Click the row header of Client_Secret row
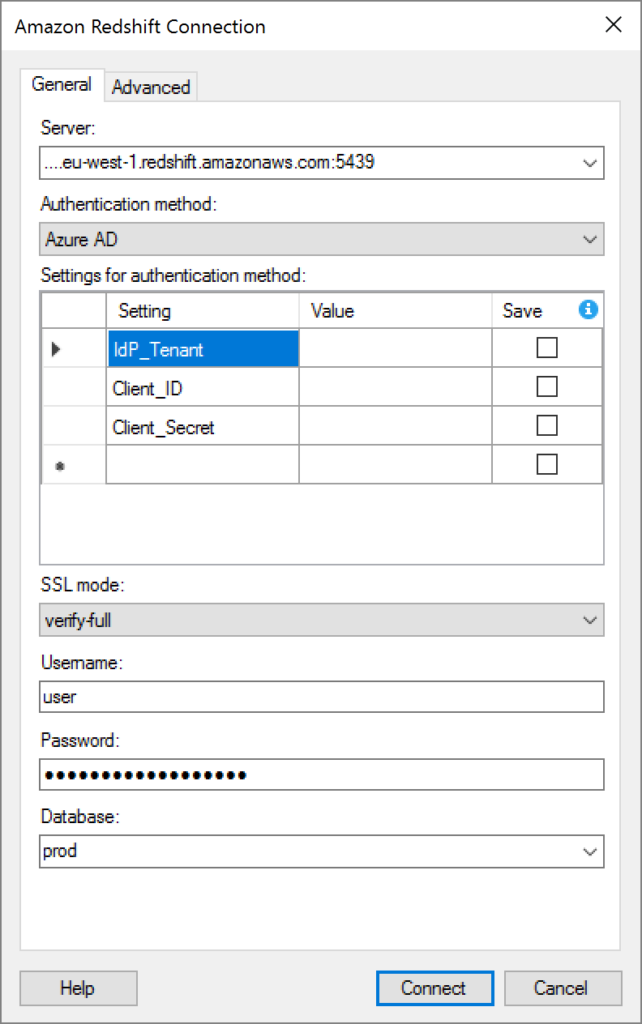 tap(74, 426)
